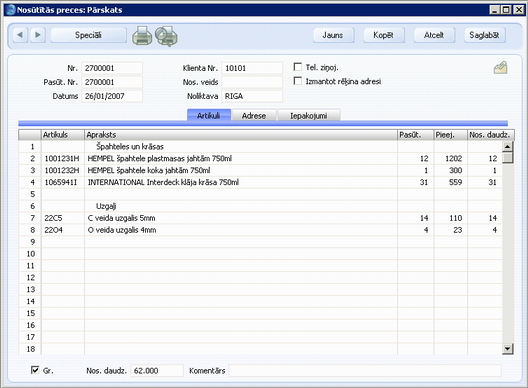Maximize the Nosūtītās preces window

[506, 10]
